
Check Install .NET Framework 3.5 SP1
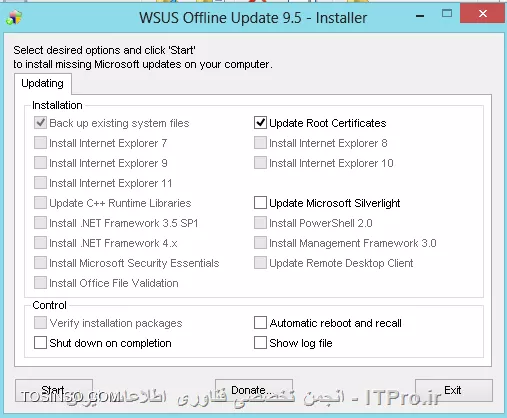40,223
